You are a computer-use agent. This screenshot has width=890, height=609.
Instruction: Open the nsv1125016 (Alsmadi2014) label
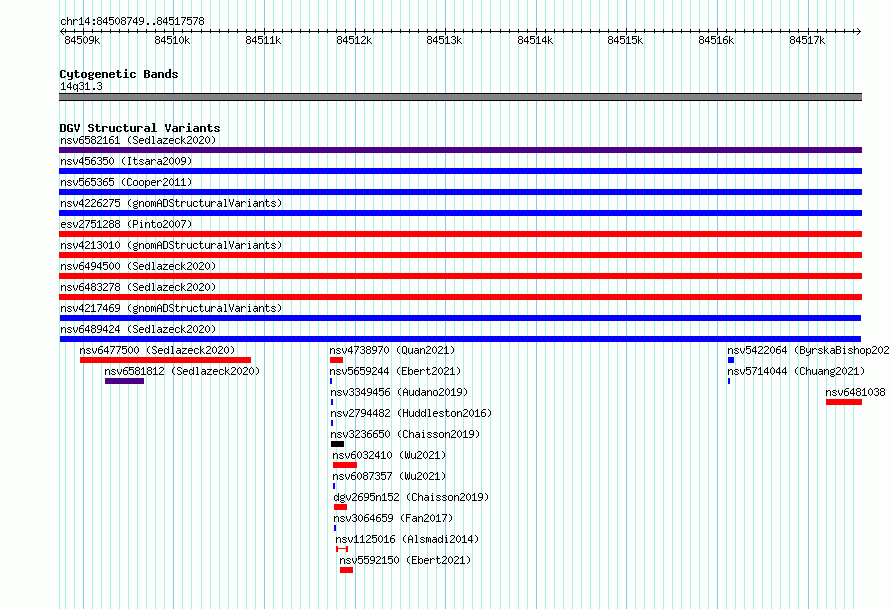point(407,539)
